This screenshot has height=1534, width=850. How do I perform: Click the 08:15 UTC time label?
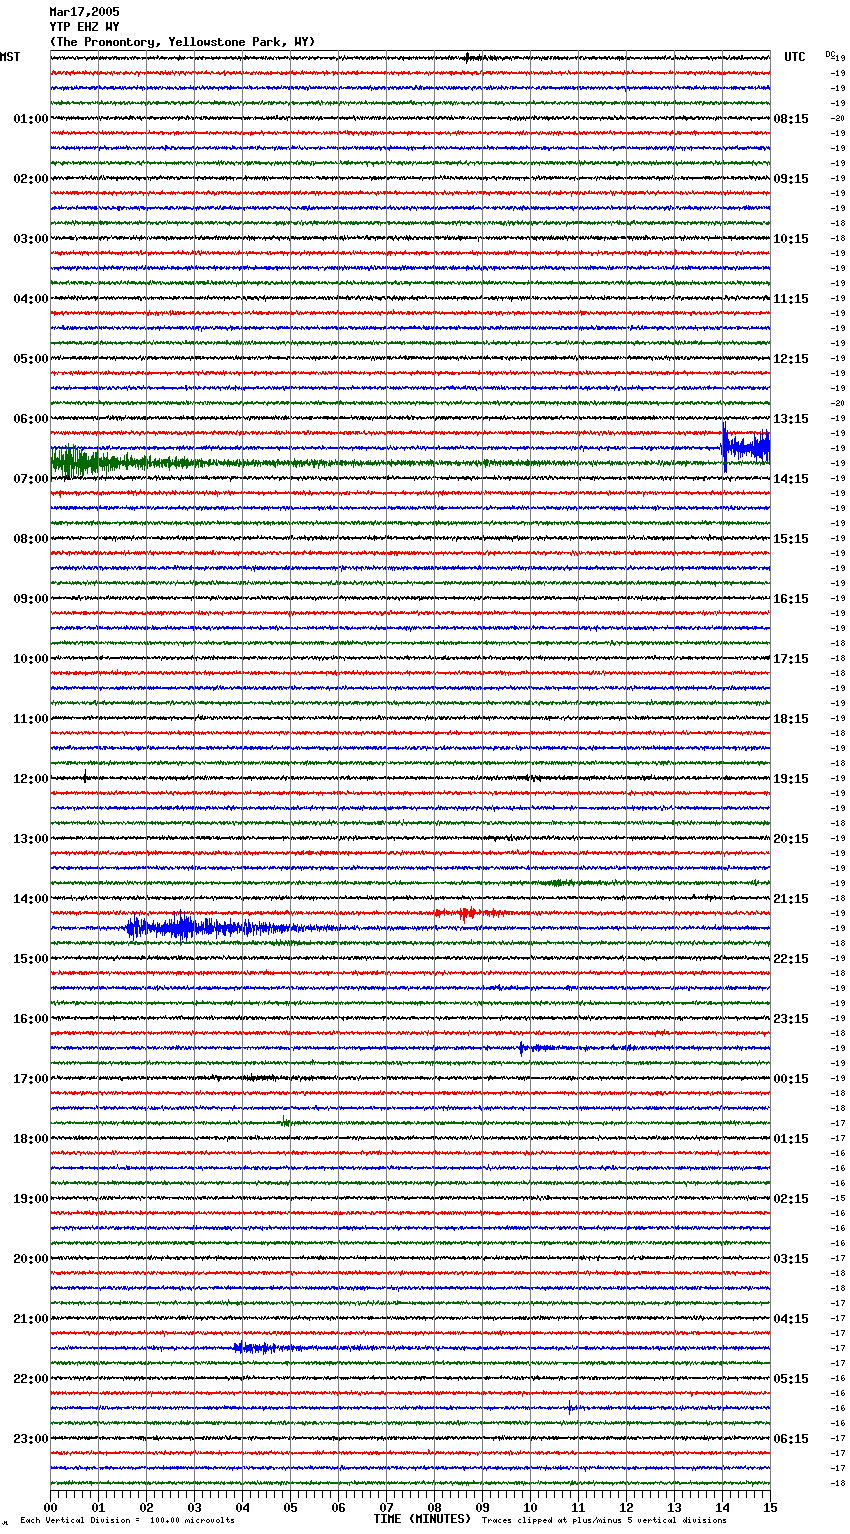point(791,119)
